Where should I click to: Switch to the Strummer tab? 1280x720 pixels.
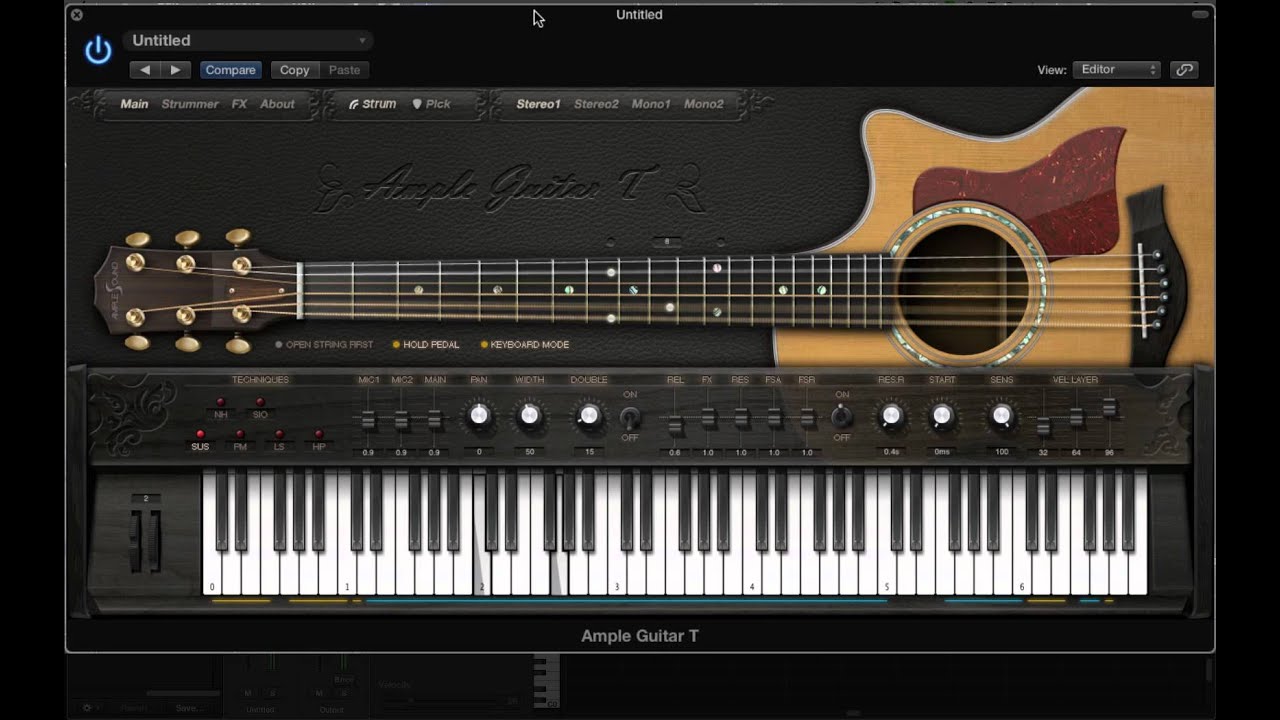pos(190,104)
